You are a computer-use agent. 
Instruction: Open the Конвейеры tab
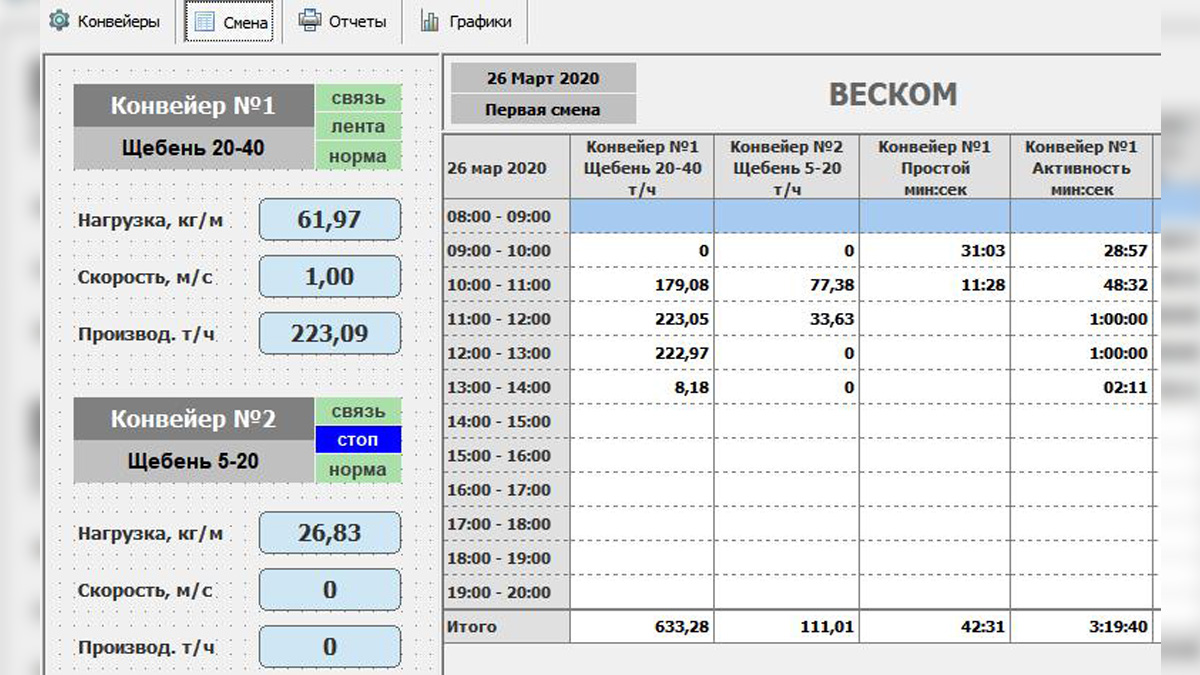(x=105, y=21)
